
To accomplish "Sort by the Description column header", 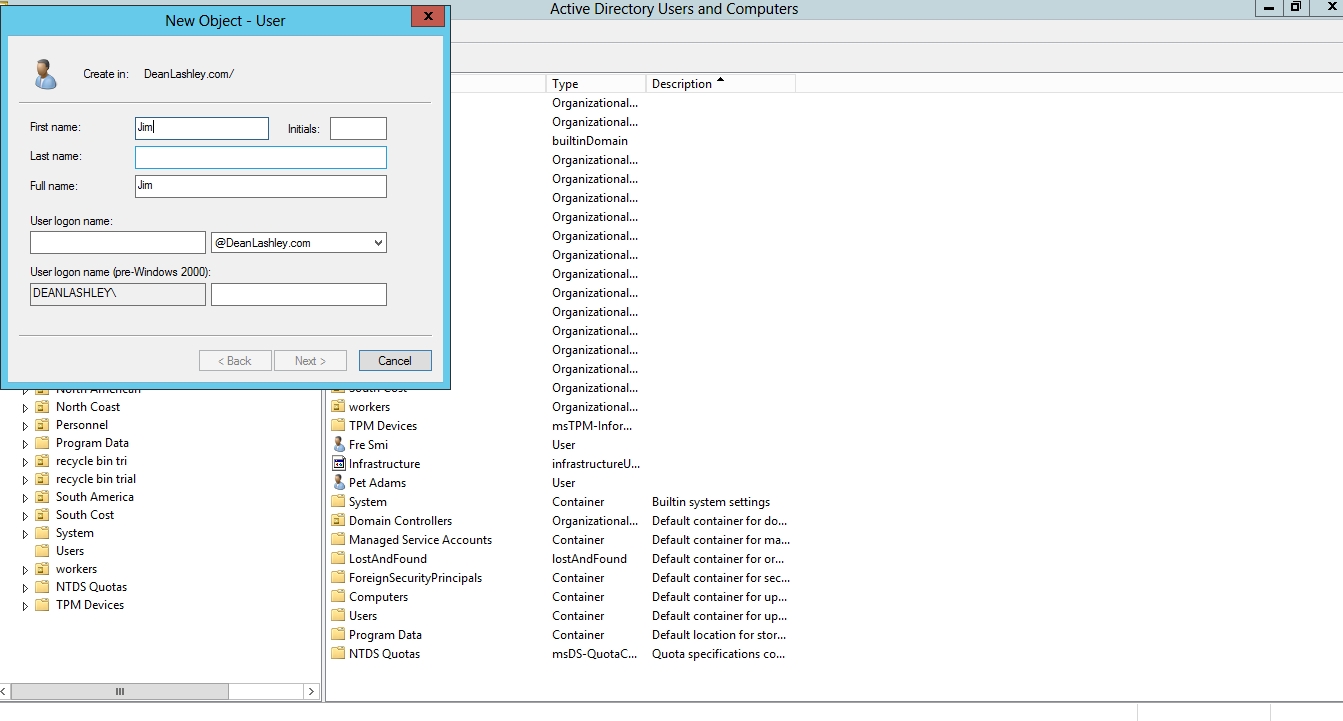I will pos(720,84).
